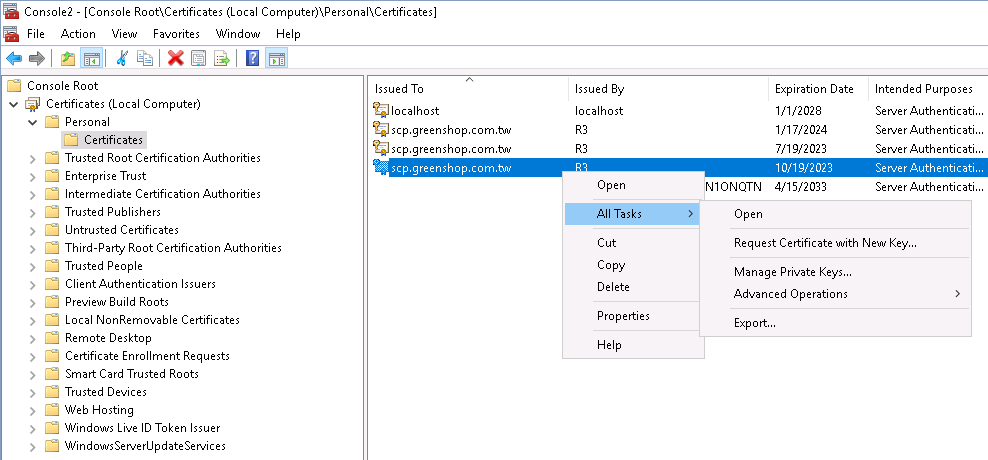
Task: Click the red Delete X toolbar icon
Action: [175, 59]
